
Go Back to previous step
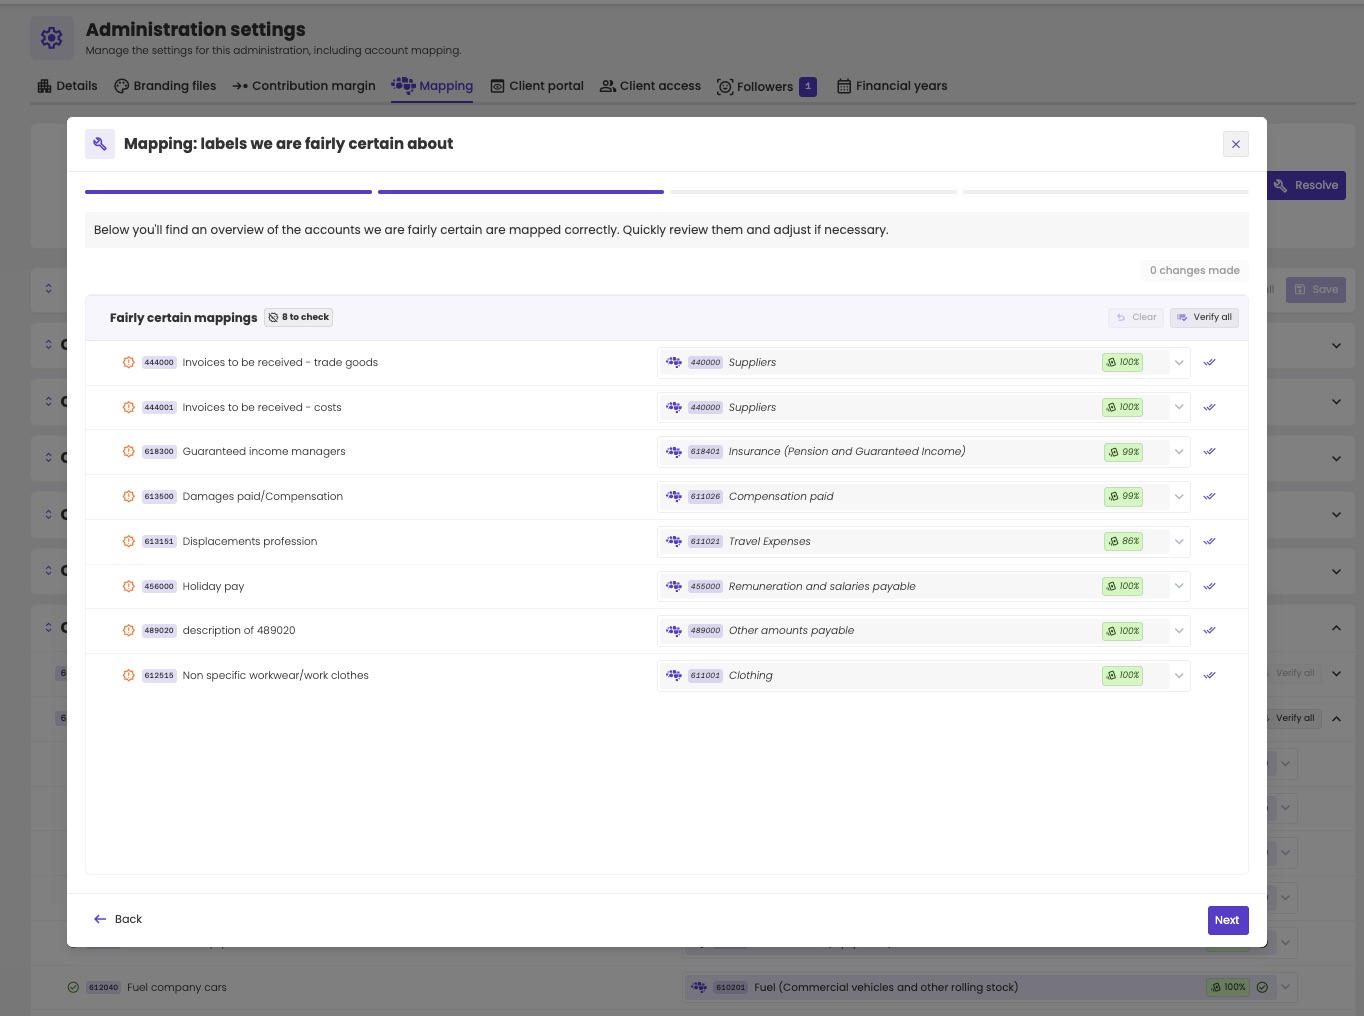tap(118, 919)
